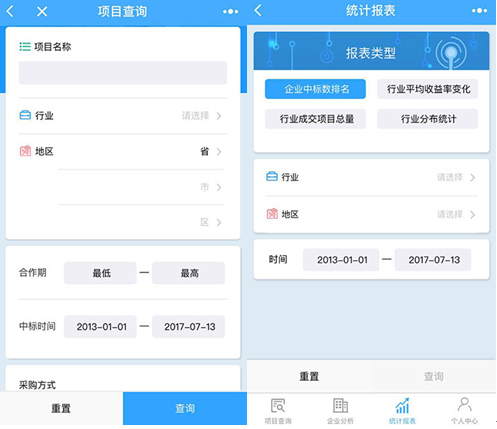The image size is (497, 429).
Task: Choose 行业平均收益率变化 report type
Action: tap(427, 89)
